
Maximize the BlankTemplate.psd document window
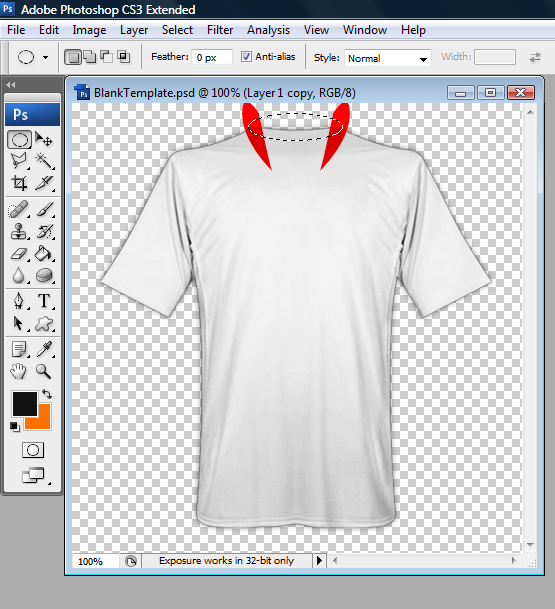pos(491,93)
